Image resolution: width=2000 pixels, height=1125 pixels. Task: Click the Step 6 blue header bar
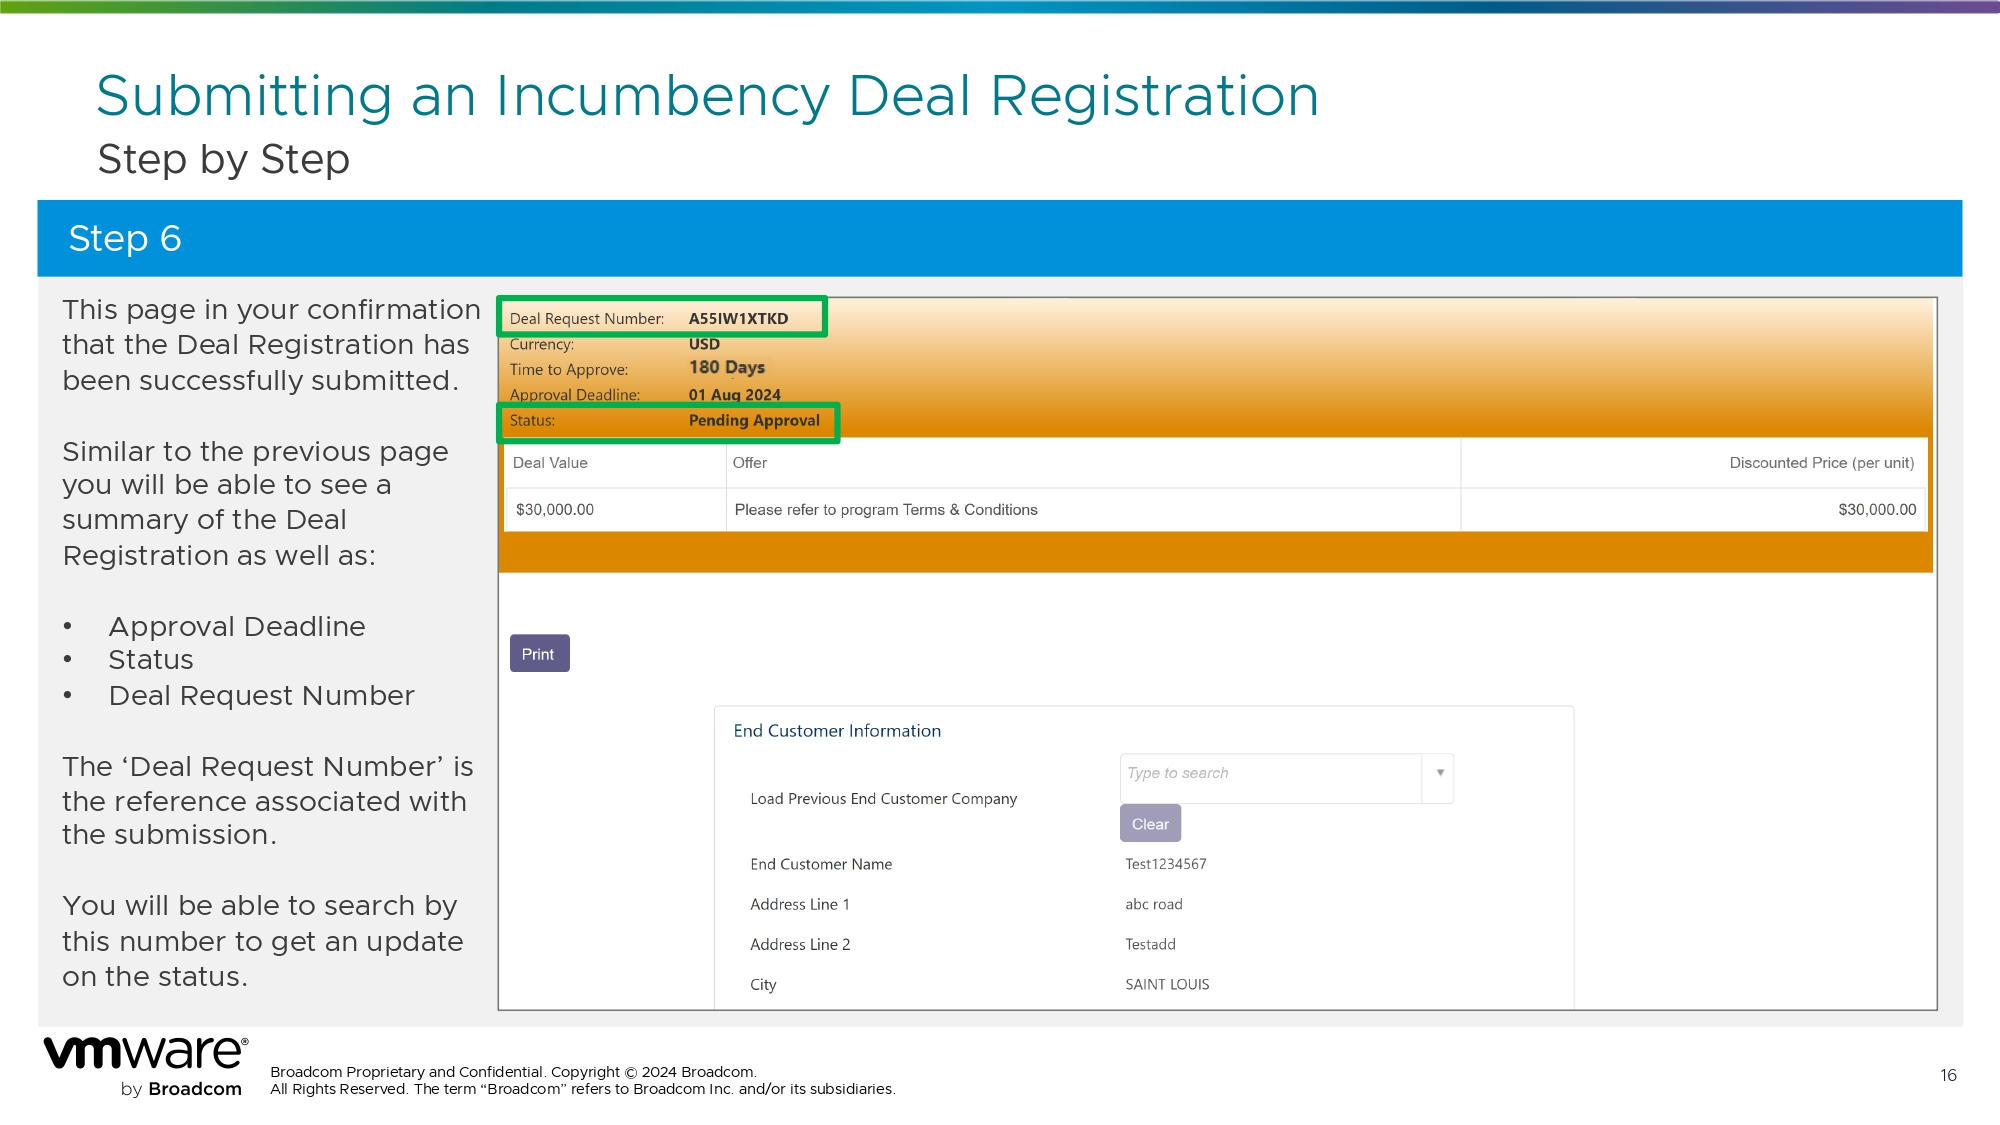pos(1000,238)
